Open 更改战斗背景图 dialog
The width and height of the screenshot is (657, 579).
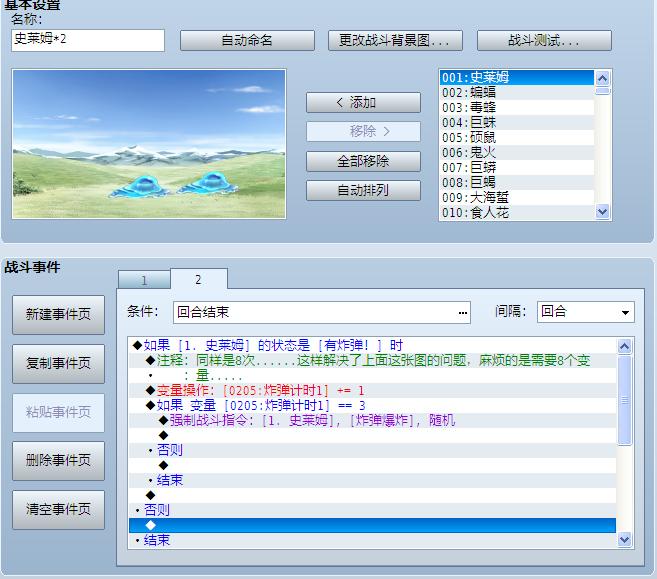pos(395,40)
